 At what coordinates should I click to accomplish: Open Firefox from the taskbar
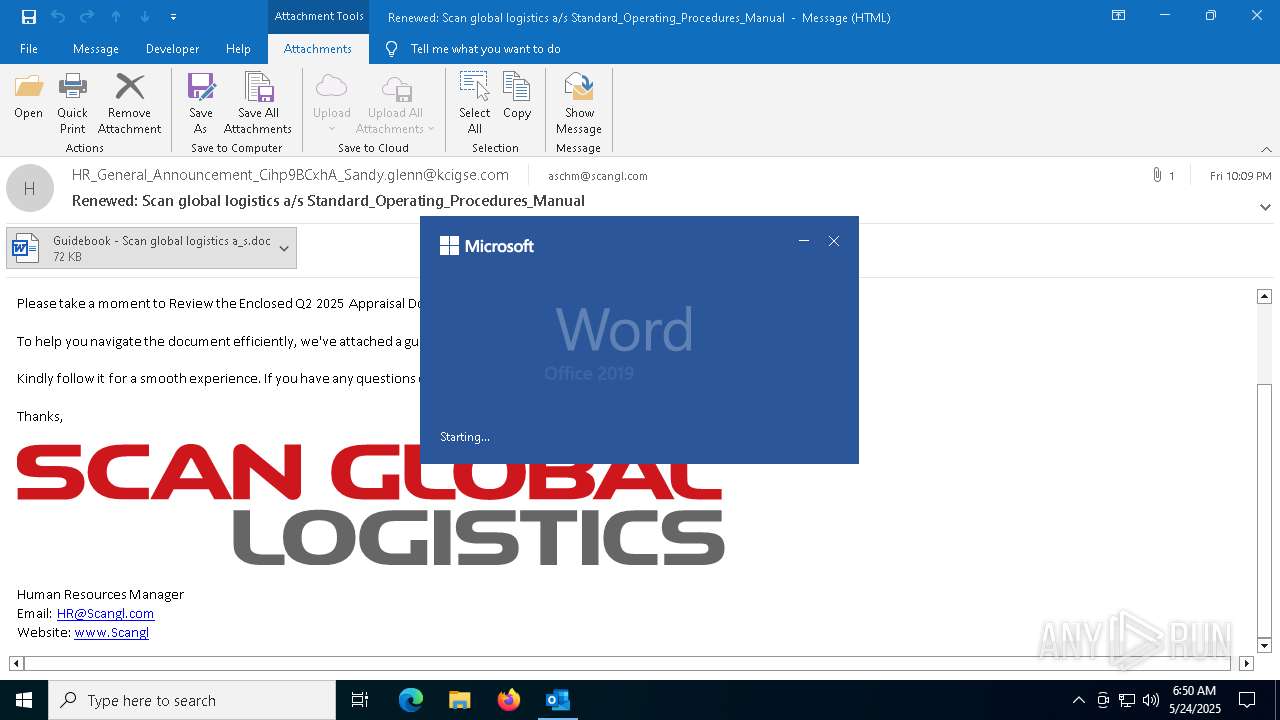tap(508, 700)
